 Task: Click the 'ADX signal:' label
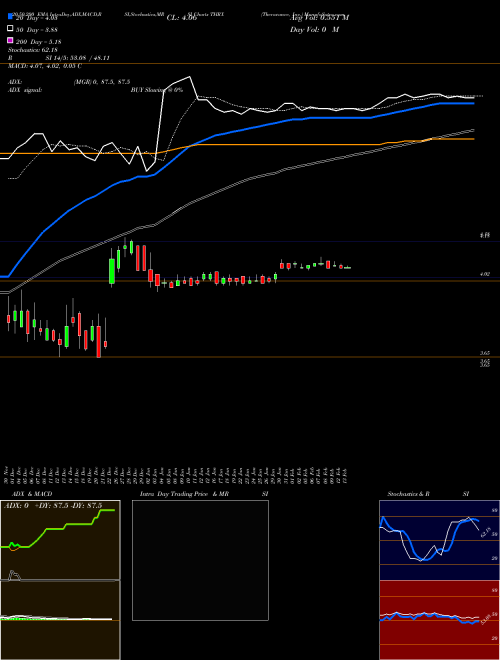click(25, 90)
